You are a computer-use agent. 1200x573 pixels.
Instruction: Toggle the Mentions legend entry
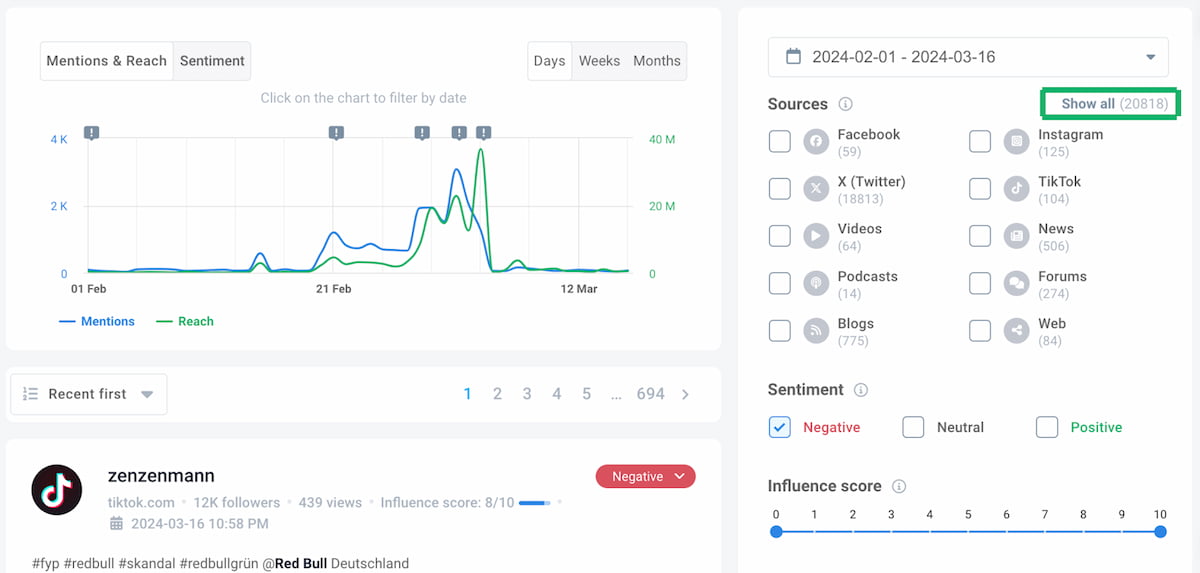pos(97,321)
